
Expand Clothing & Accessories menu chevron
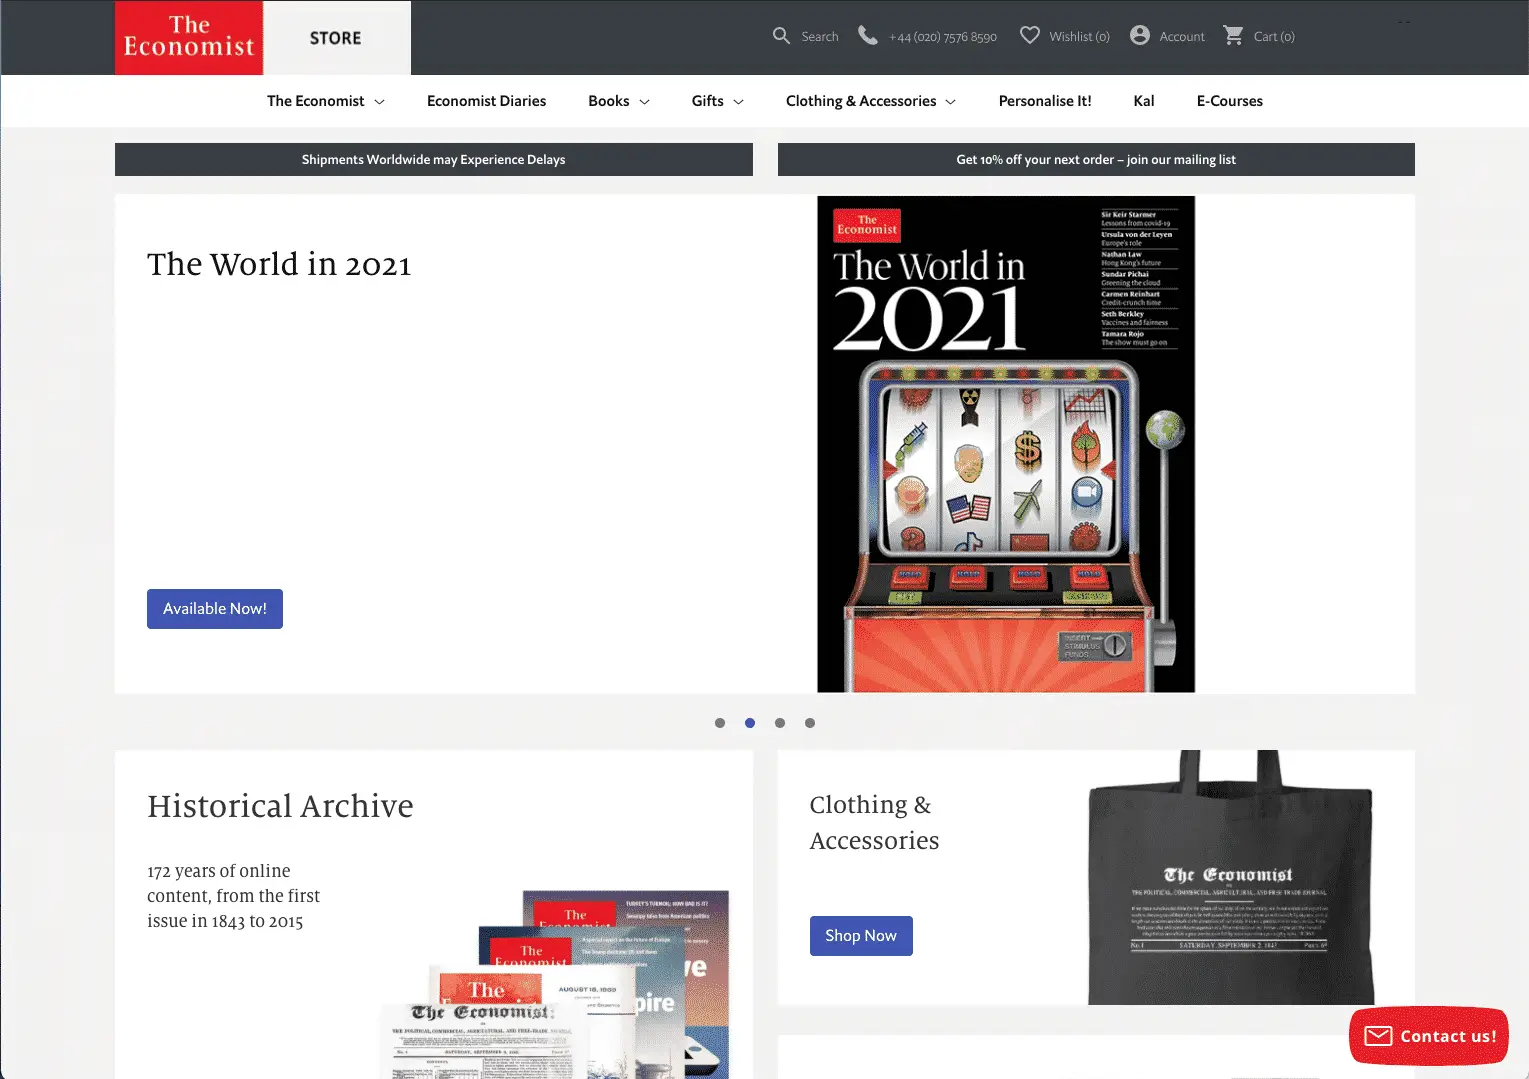[x=950, y=102]
